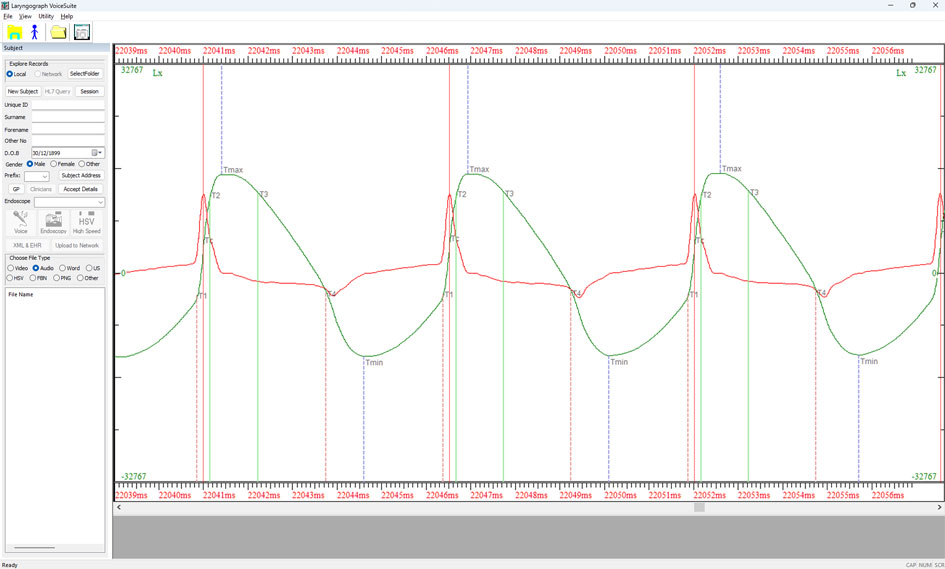Click the 22046ms label on top ruler
This screenshot has height=569, width=945.
(x=442, y=51)
